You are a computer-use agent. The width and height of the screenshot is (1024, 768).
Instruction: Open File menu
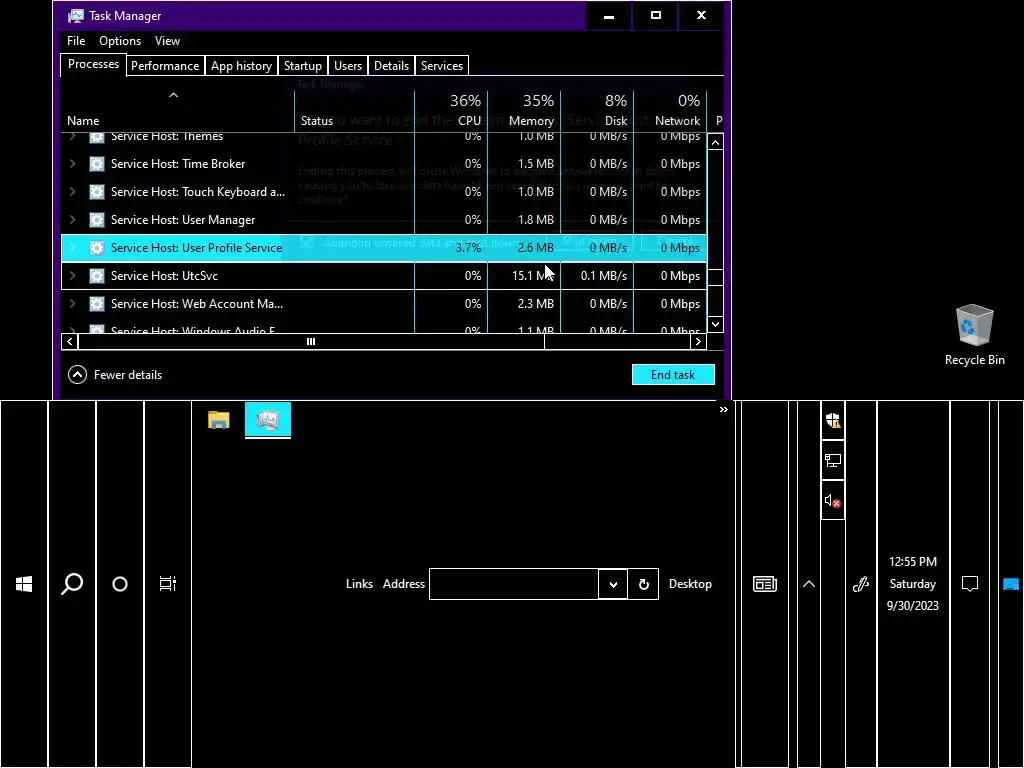pyautogui.click(x=76, y=40)
